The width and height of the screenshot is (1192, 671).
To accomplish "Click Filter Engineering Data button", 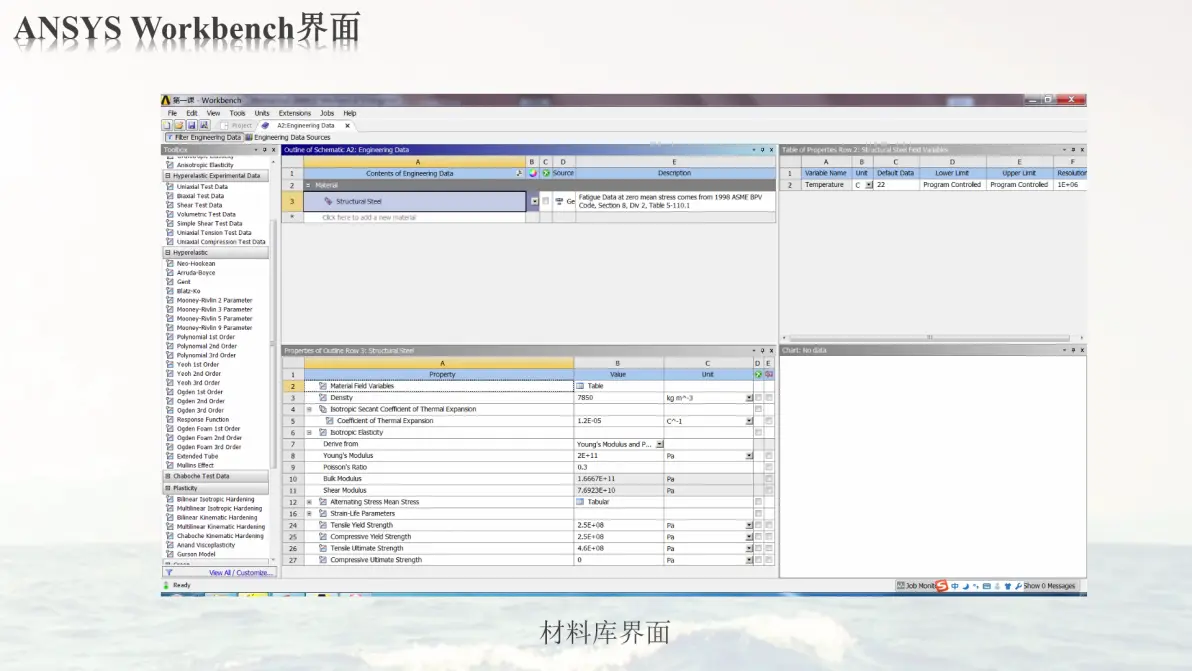I will click(204, 138).
